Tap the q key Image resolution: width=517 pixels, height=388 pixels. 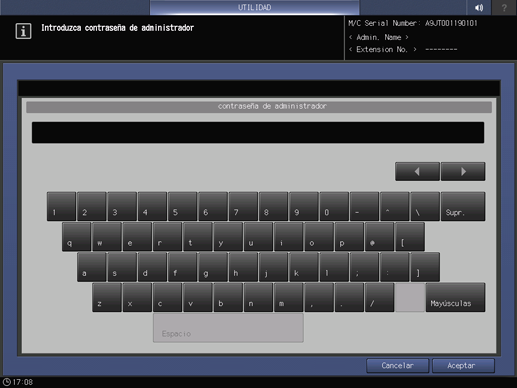[x=76, y=237]
